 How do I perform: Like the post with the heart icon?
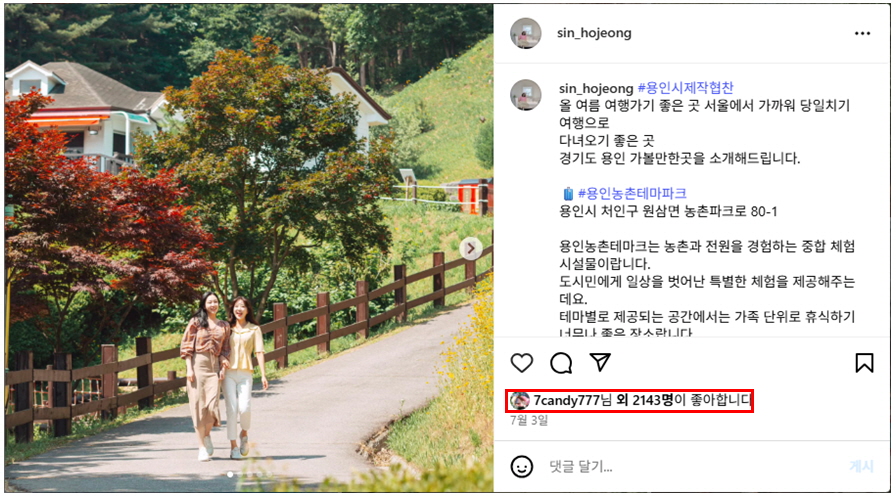521,363
